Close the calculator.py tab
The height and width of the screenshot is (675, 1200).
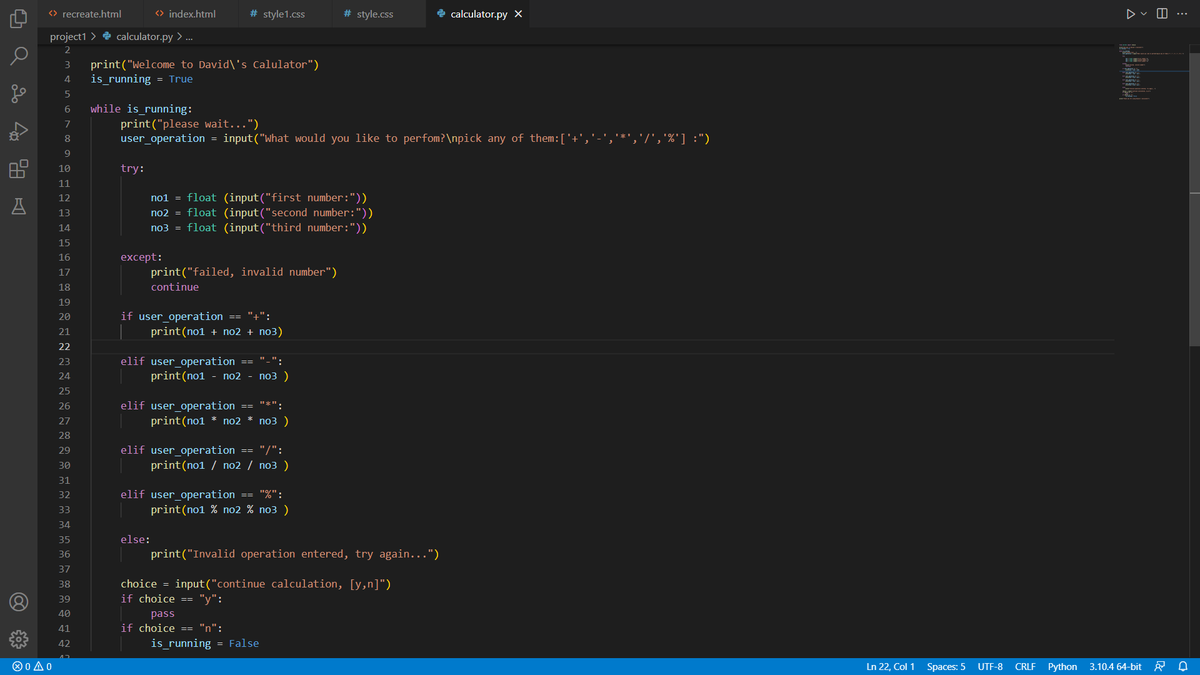[518, 14]
